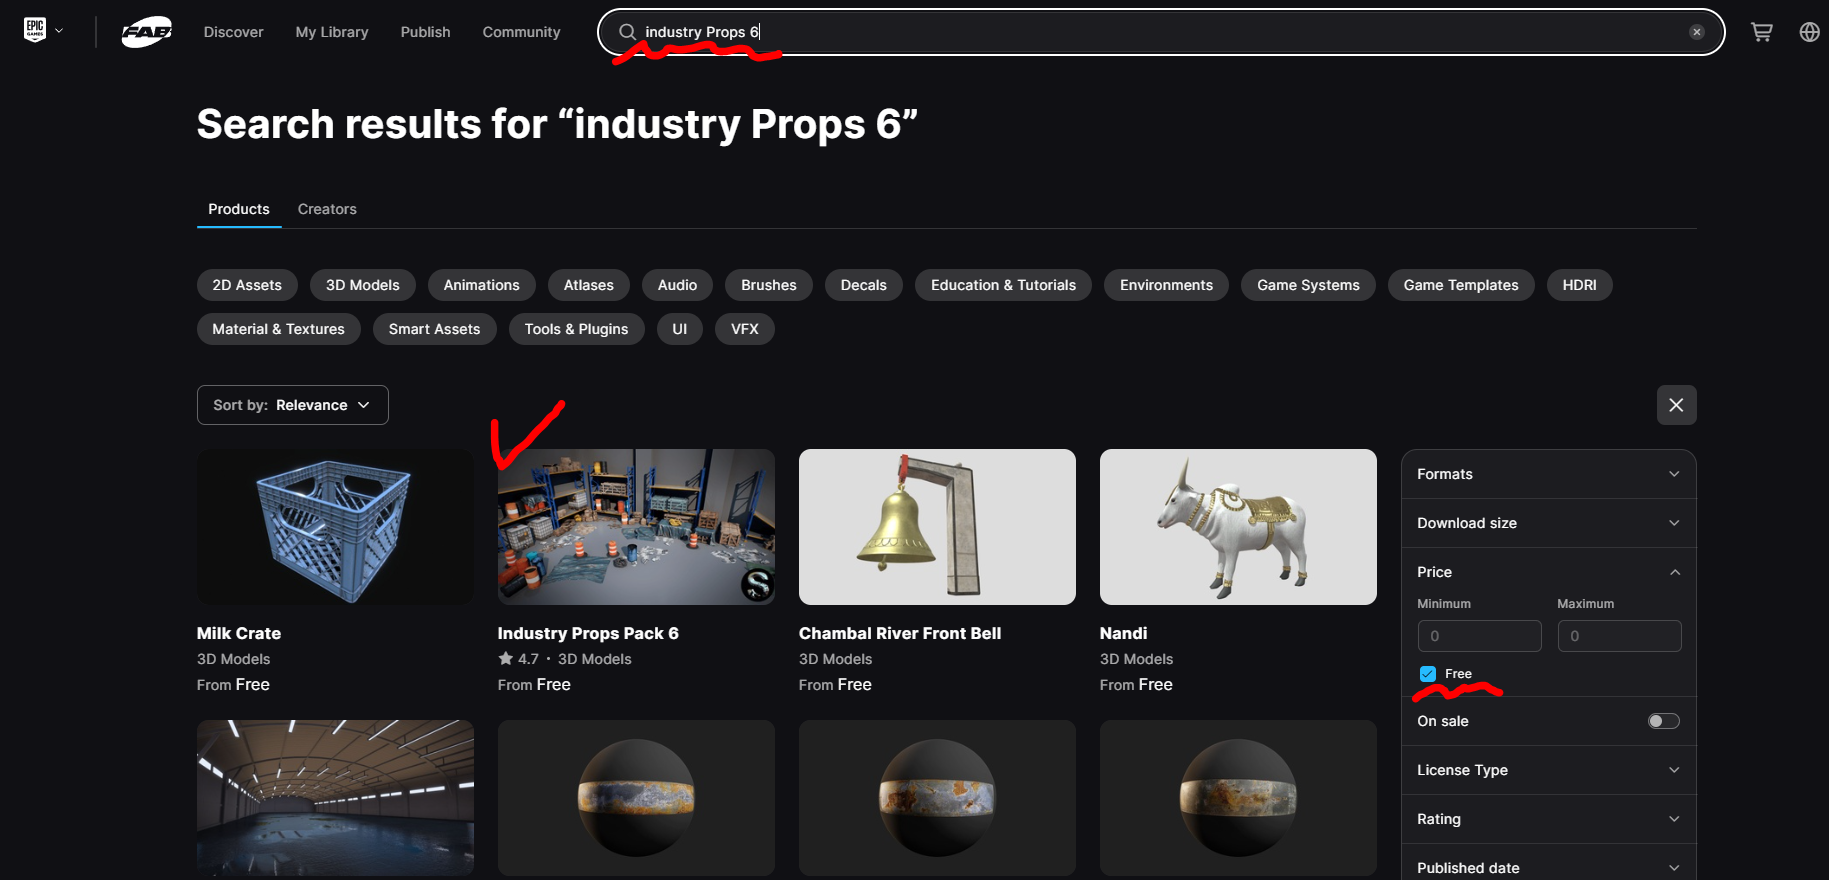Open the Industry Props Pack 6 thumbnail
Viewport: 1829px width, 880px height.
[x=636, y=527]
